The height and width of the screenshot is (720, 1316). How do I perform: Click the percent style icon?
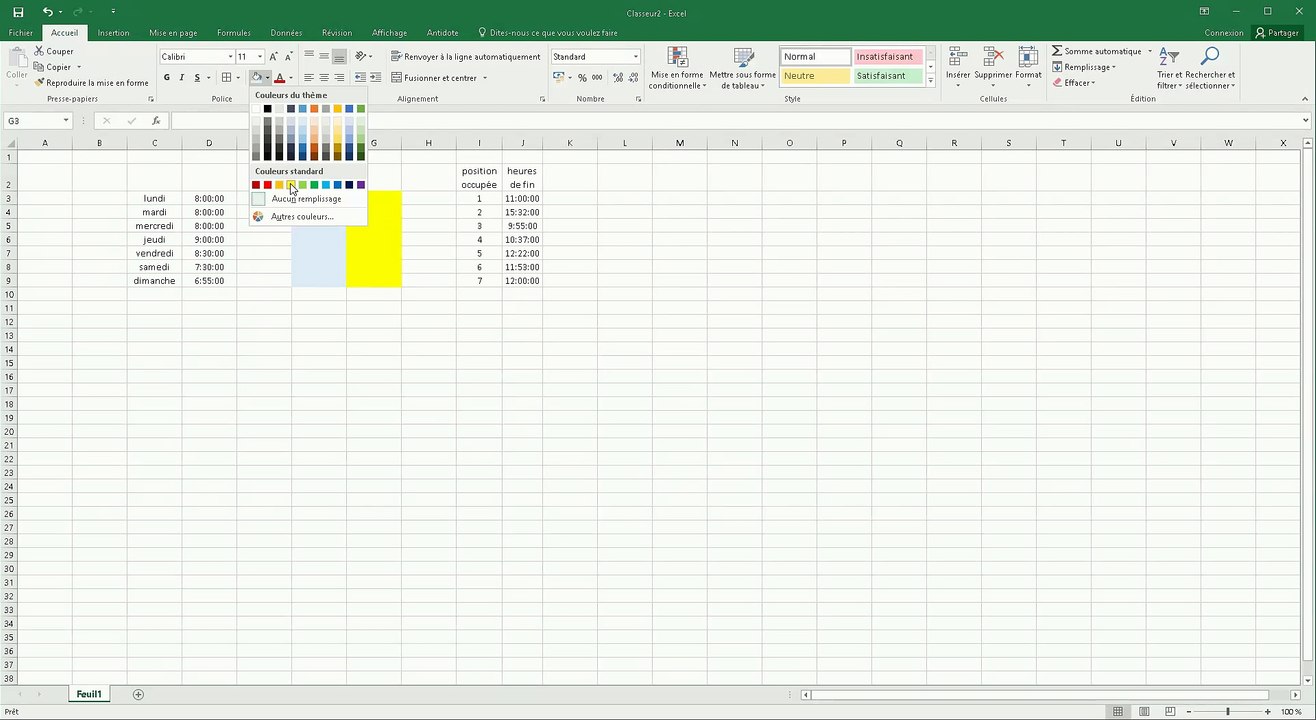581,77
